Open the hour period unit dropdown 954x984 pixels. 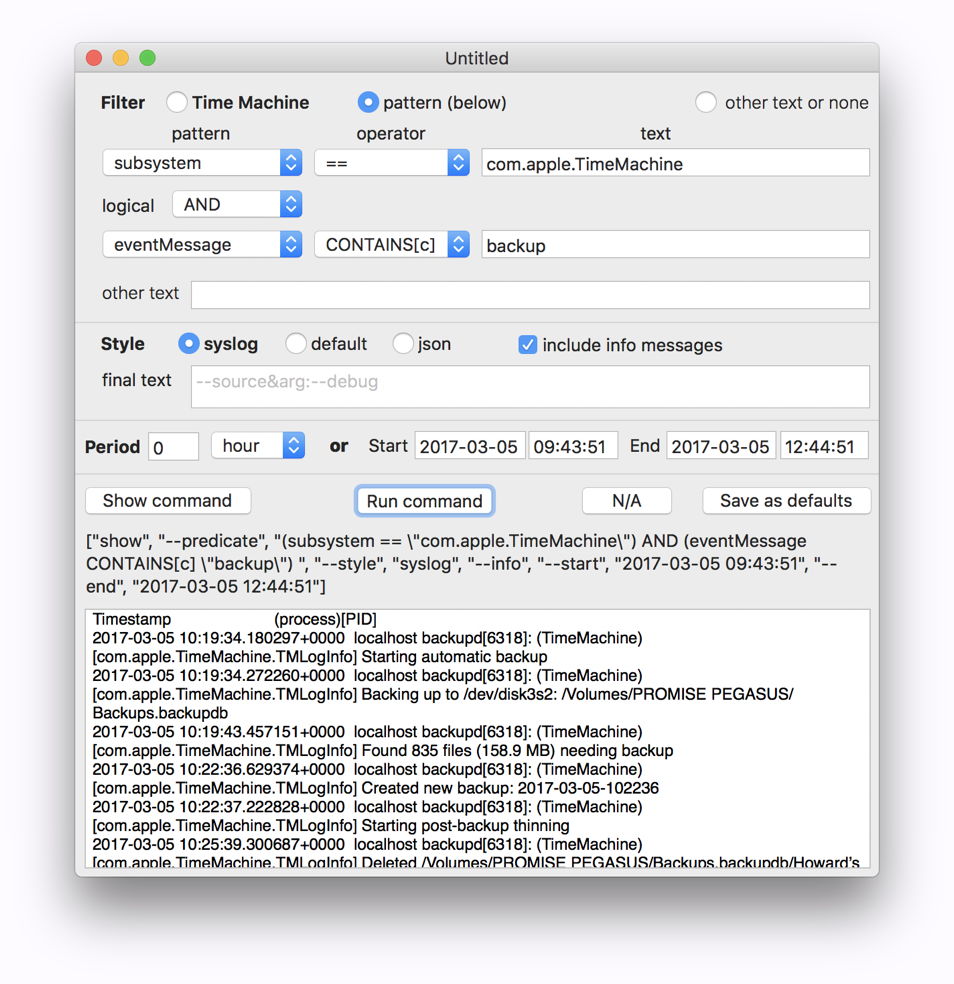coord(257,446)
